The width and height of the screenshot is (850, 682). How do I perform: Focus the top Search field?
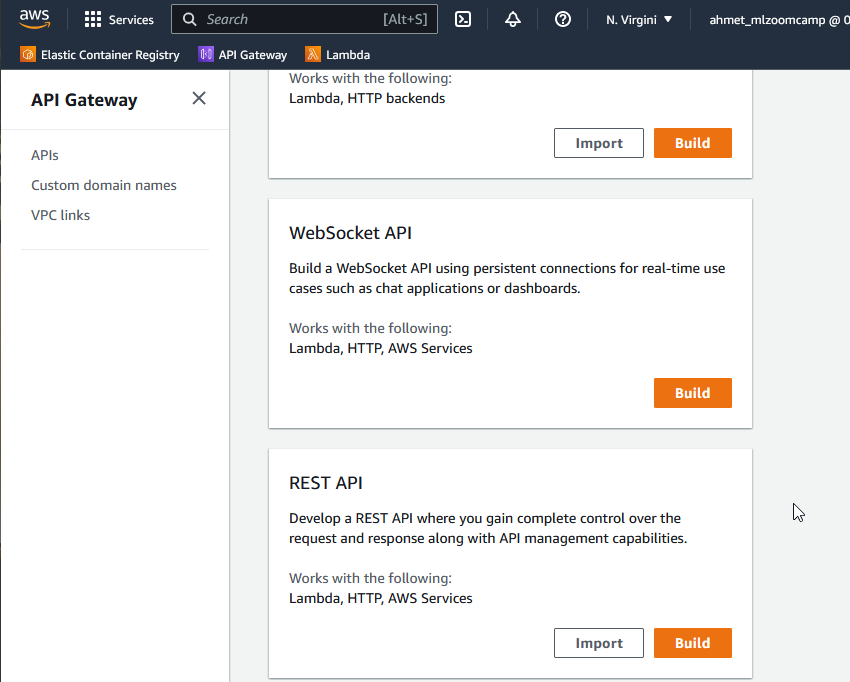tap(304, 19)
